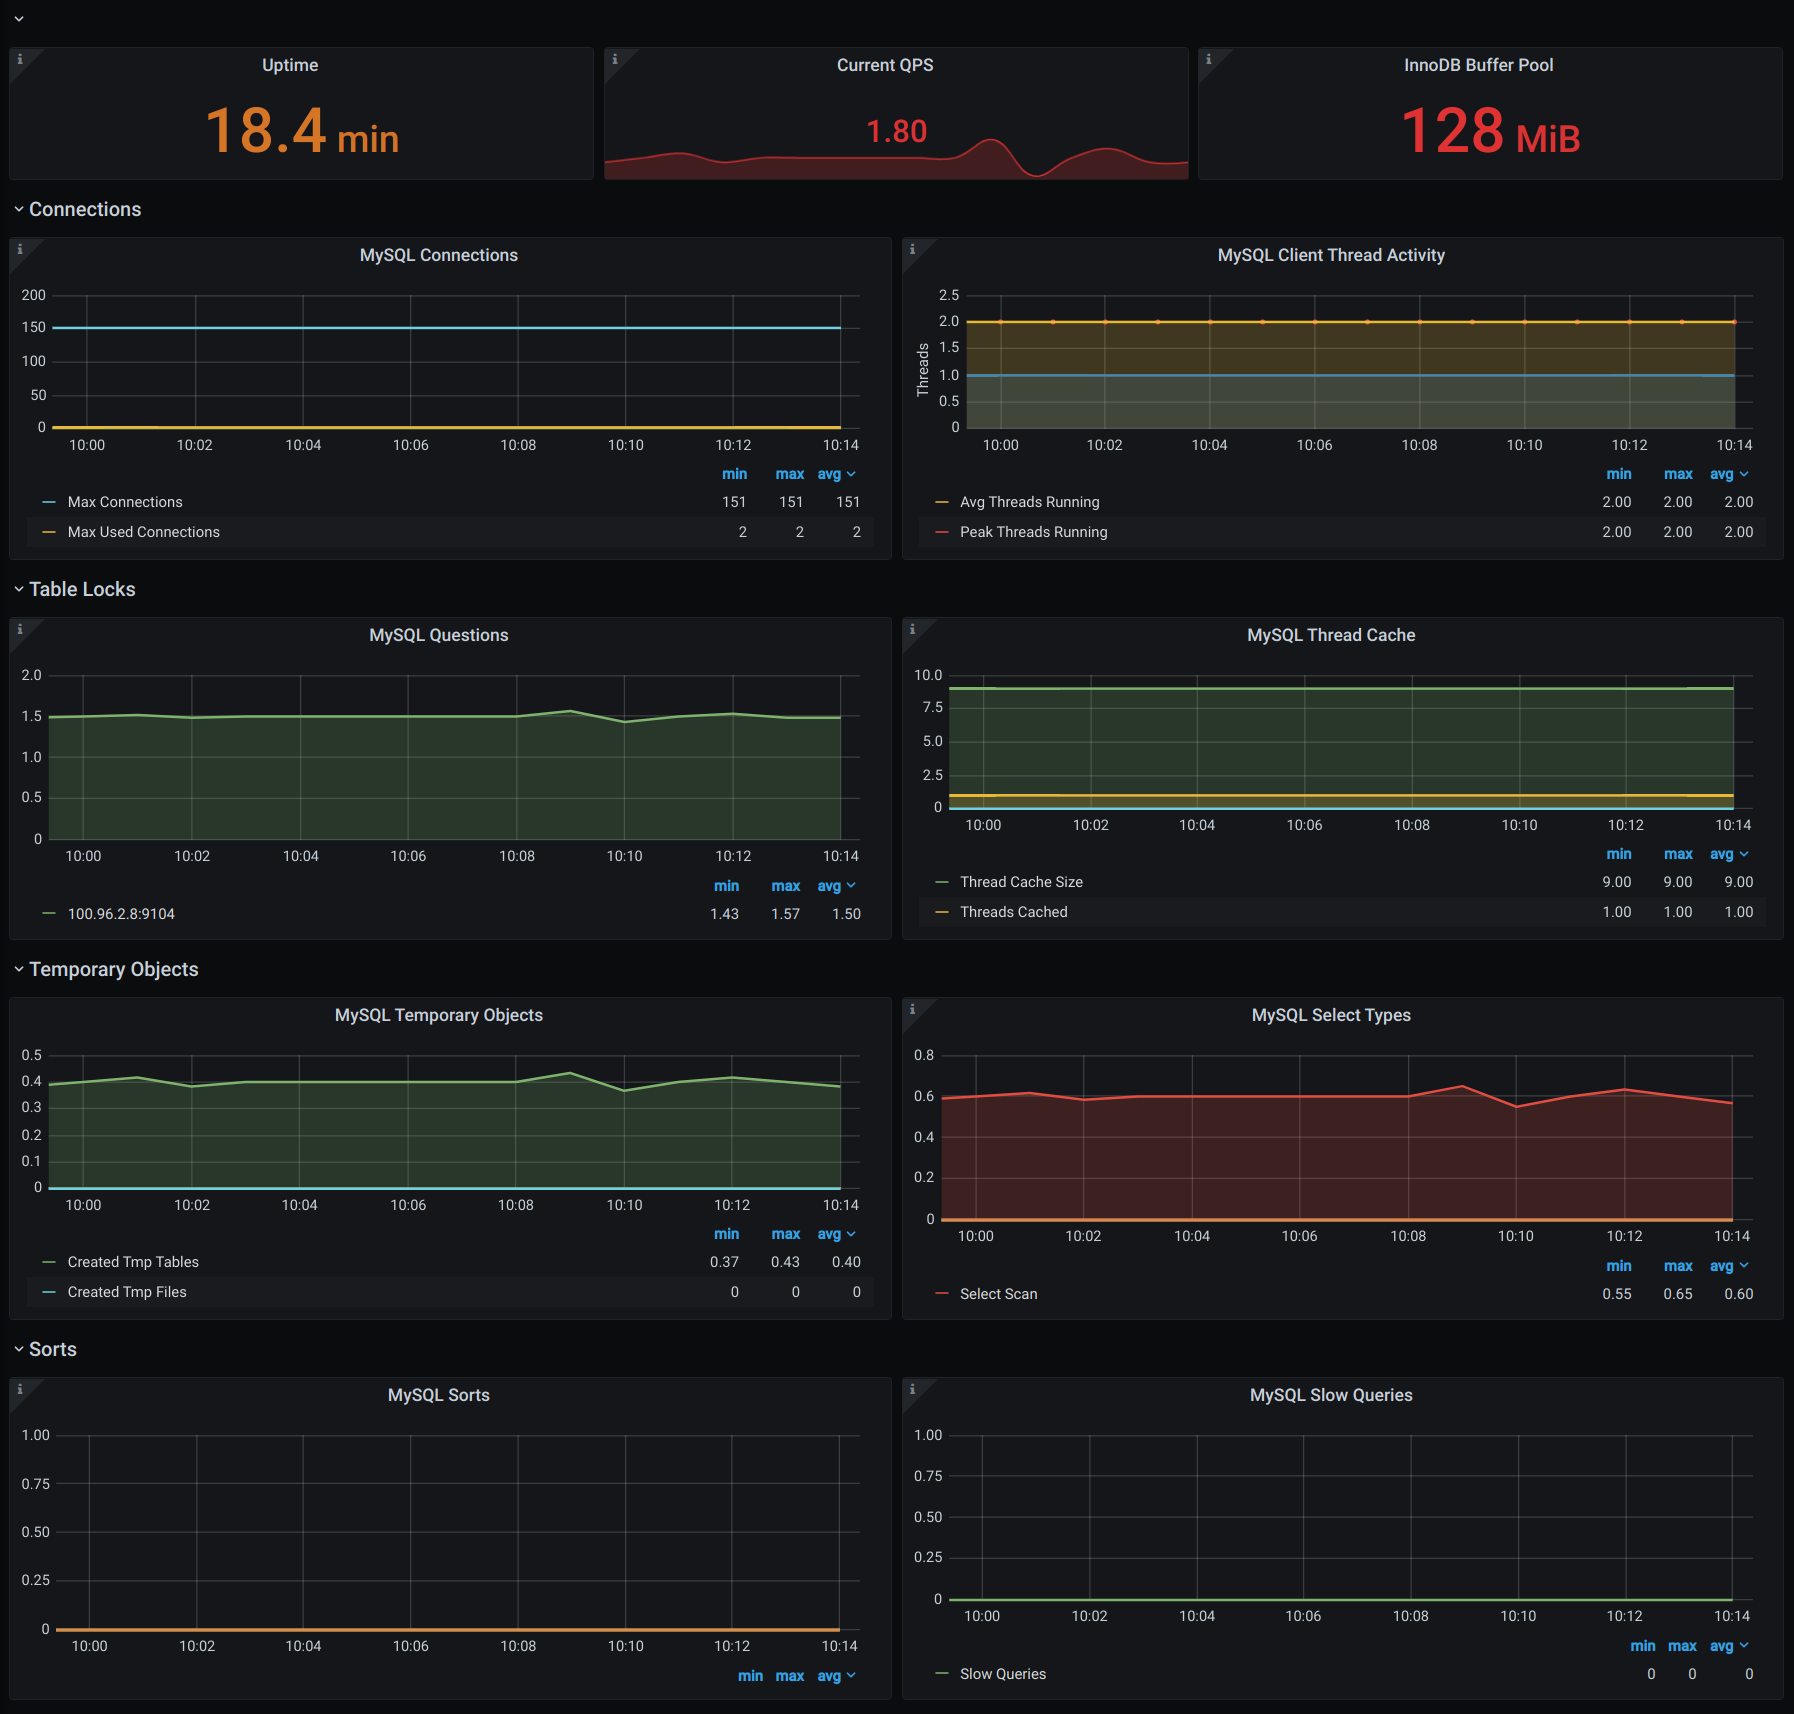Open info icon on Uptime panel

19,59
